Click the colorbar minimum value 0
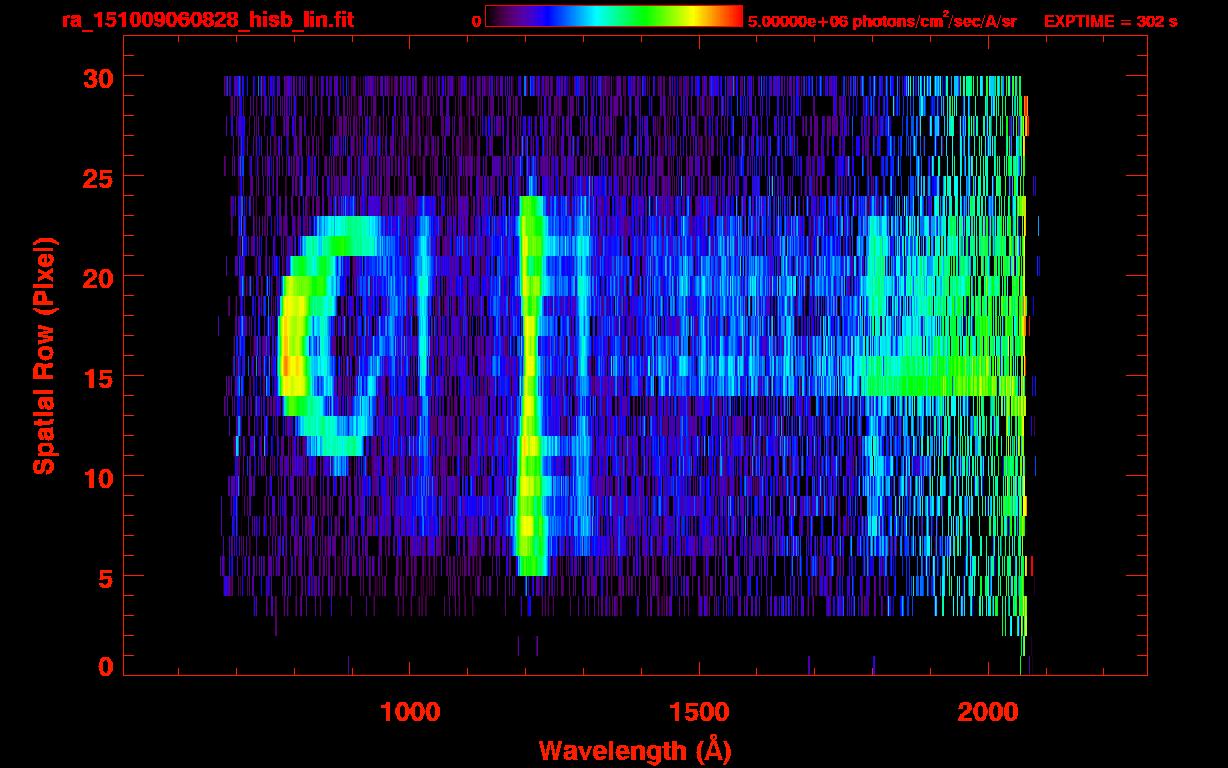Image resolution: width=1228 pixels, height=768 pixels. click(x=476, y=21)
